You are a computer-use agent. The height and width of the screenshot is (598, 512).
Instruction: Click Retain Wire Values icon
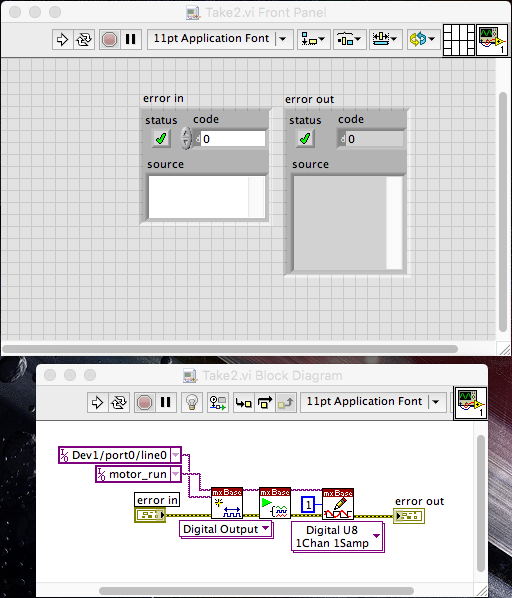click(x=218, y=402)
